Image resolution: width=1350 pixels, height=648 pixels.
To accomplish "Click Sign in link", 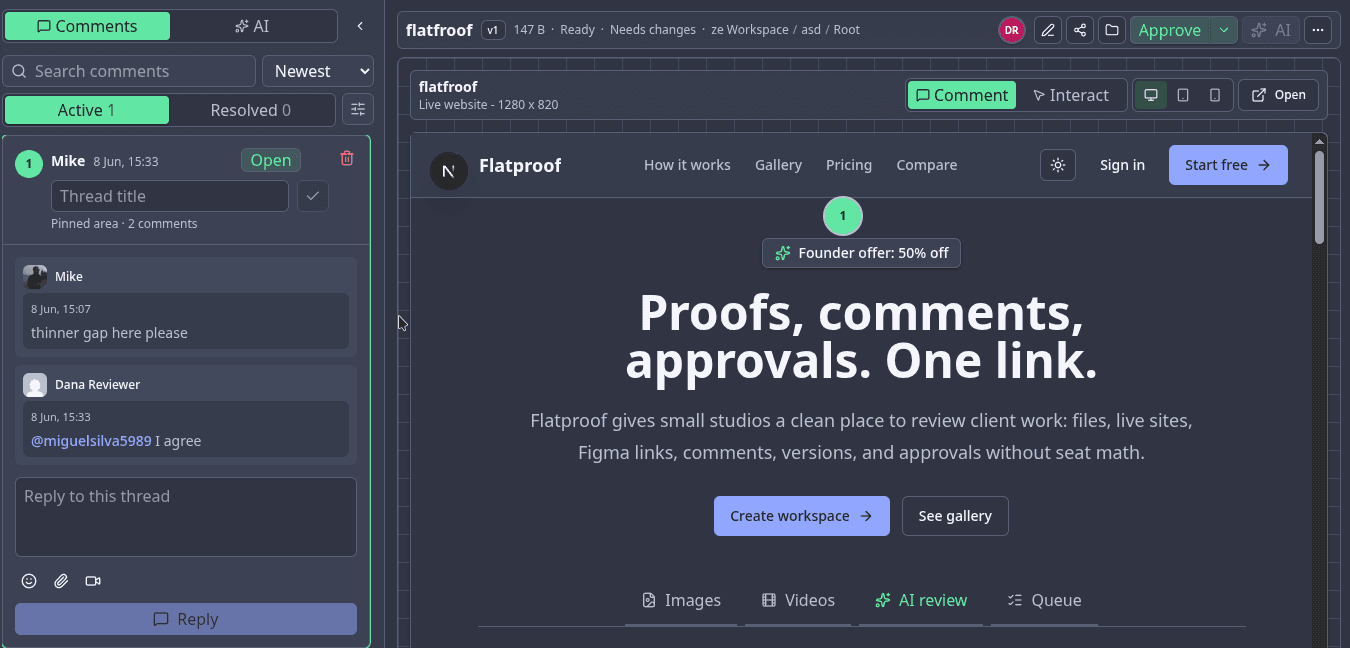I will [x=1122, y=165].
